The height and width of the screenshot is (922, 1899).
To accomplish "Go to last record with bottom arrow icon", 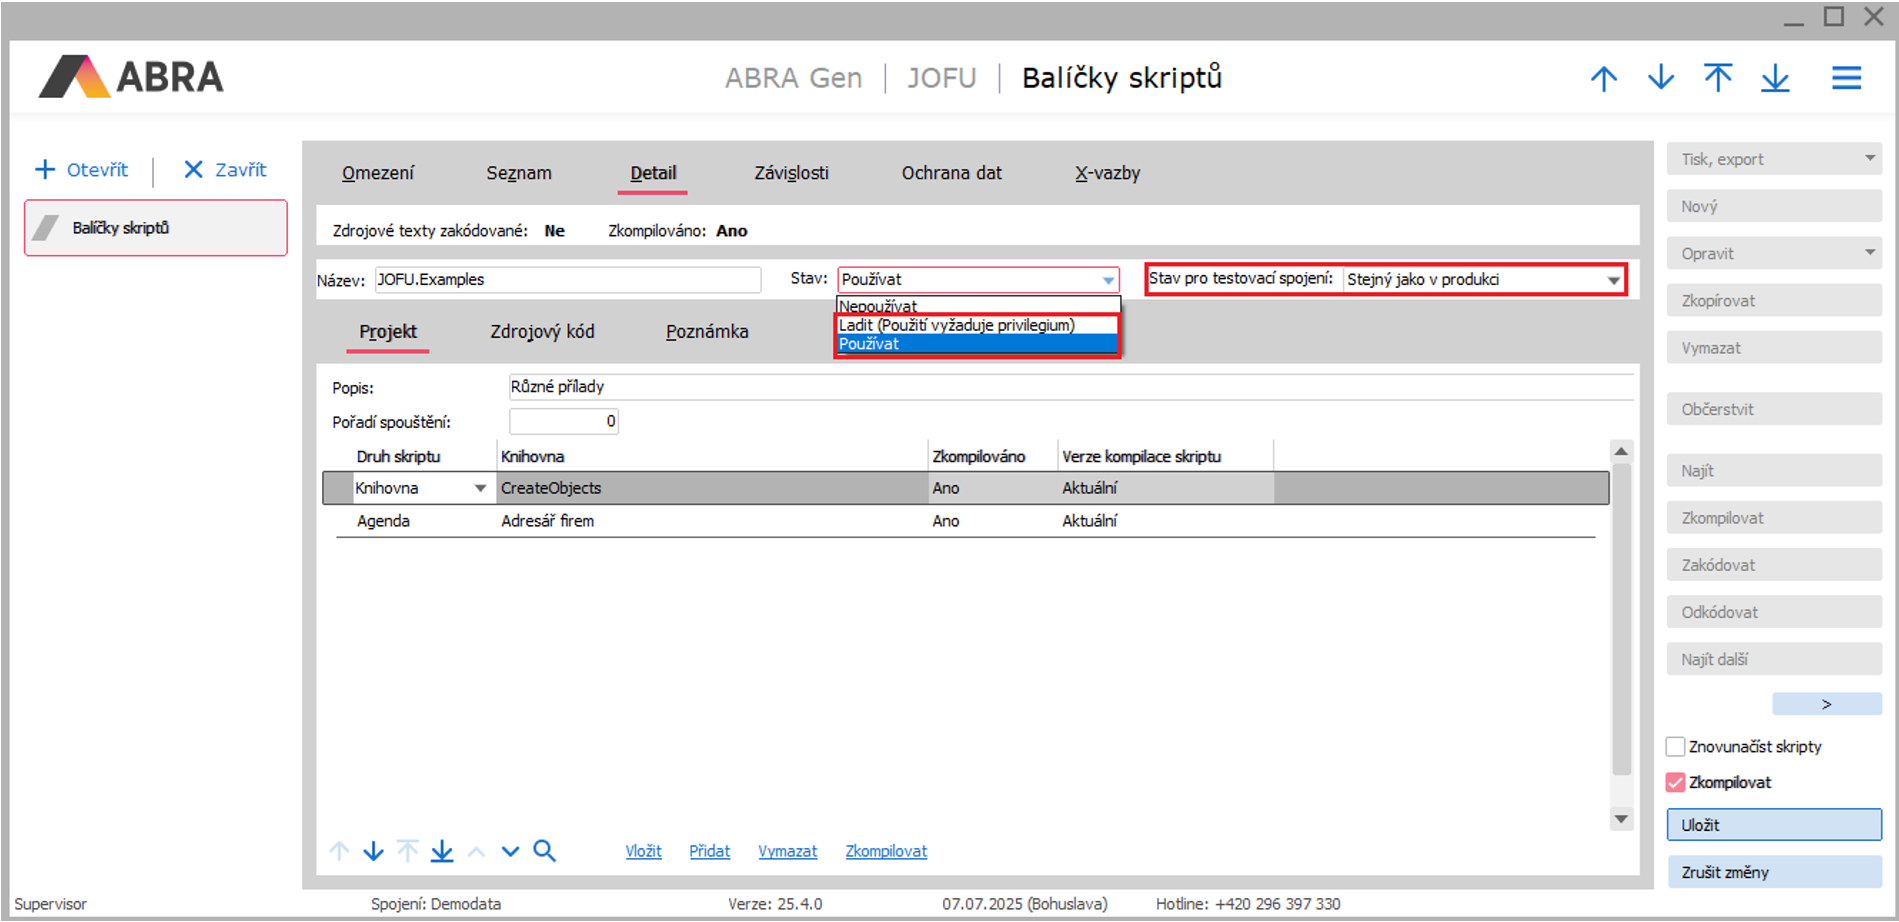I will tap(1775, 78).
